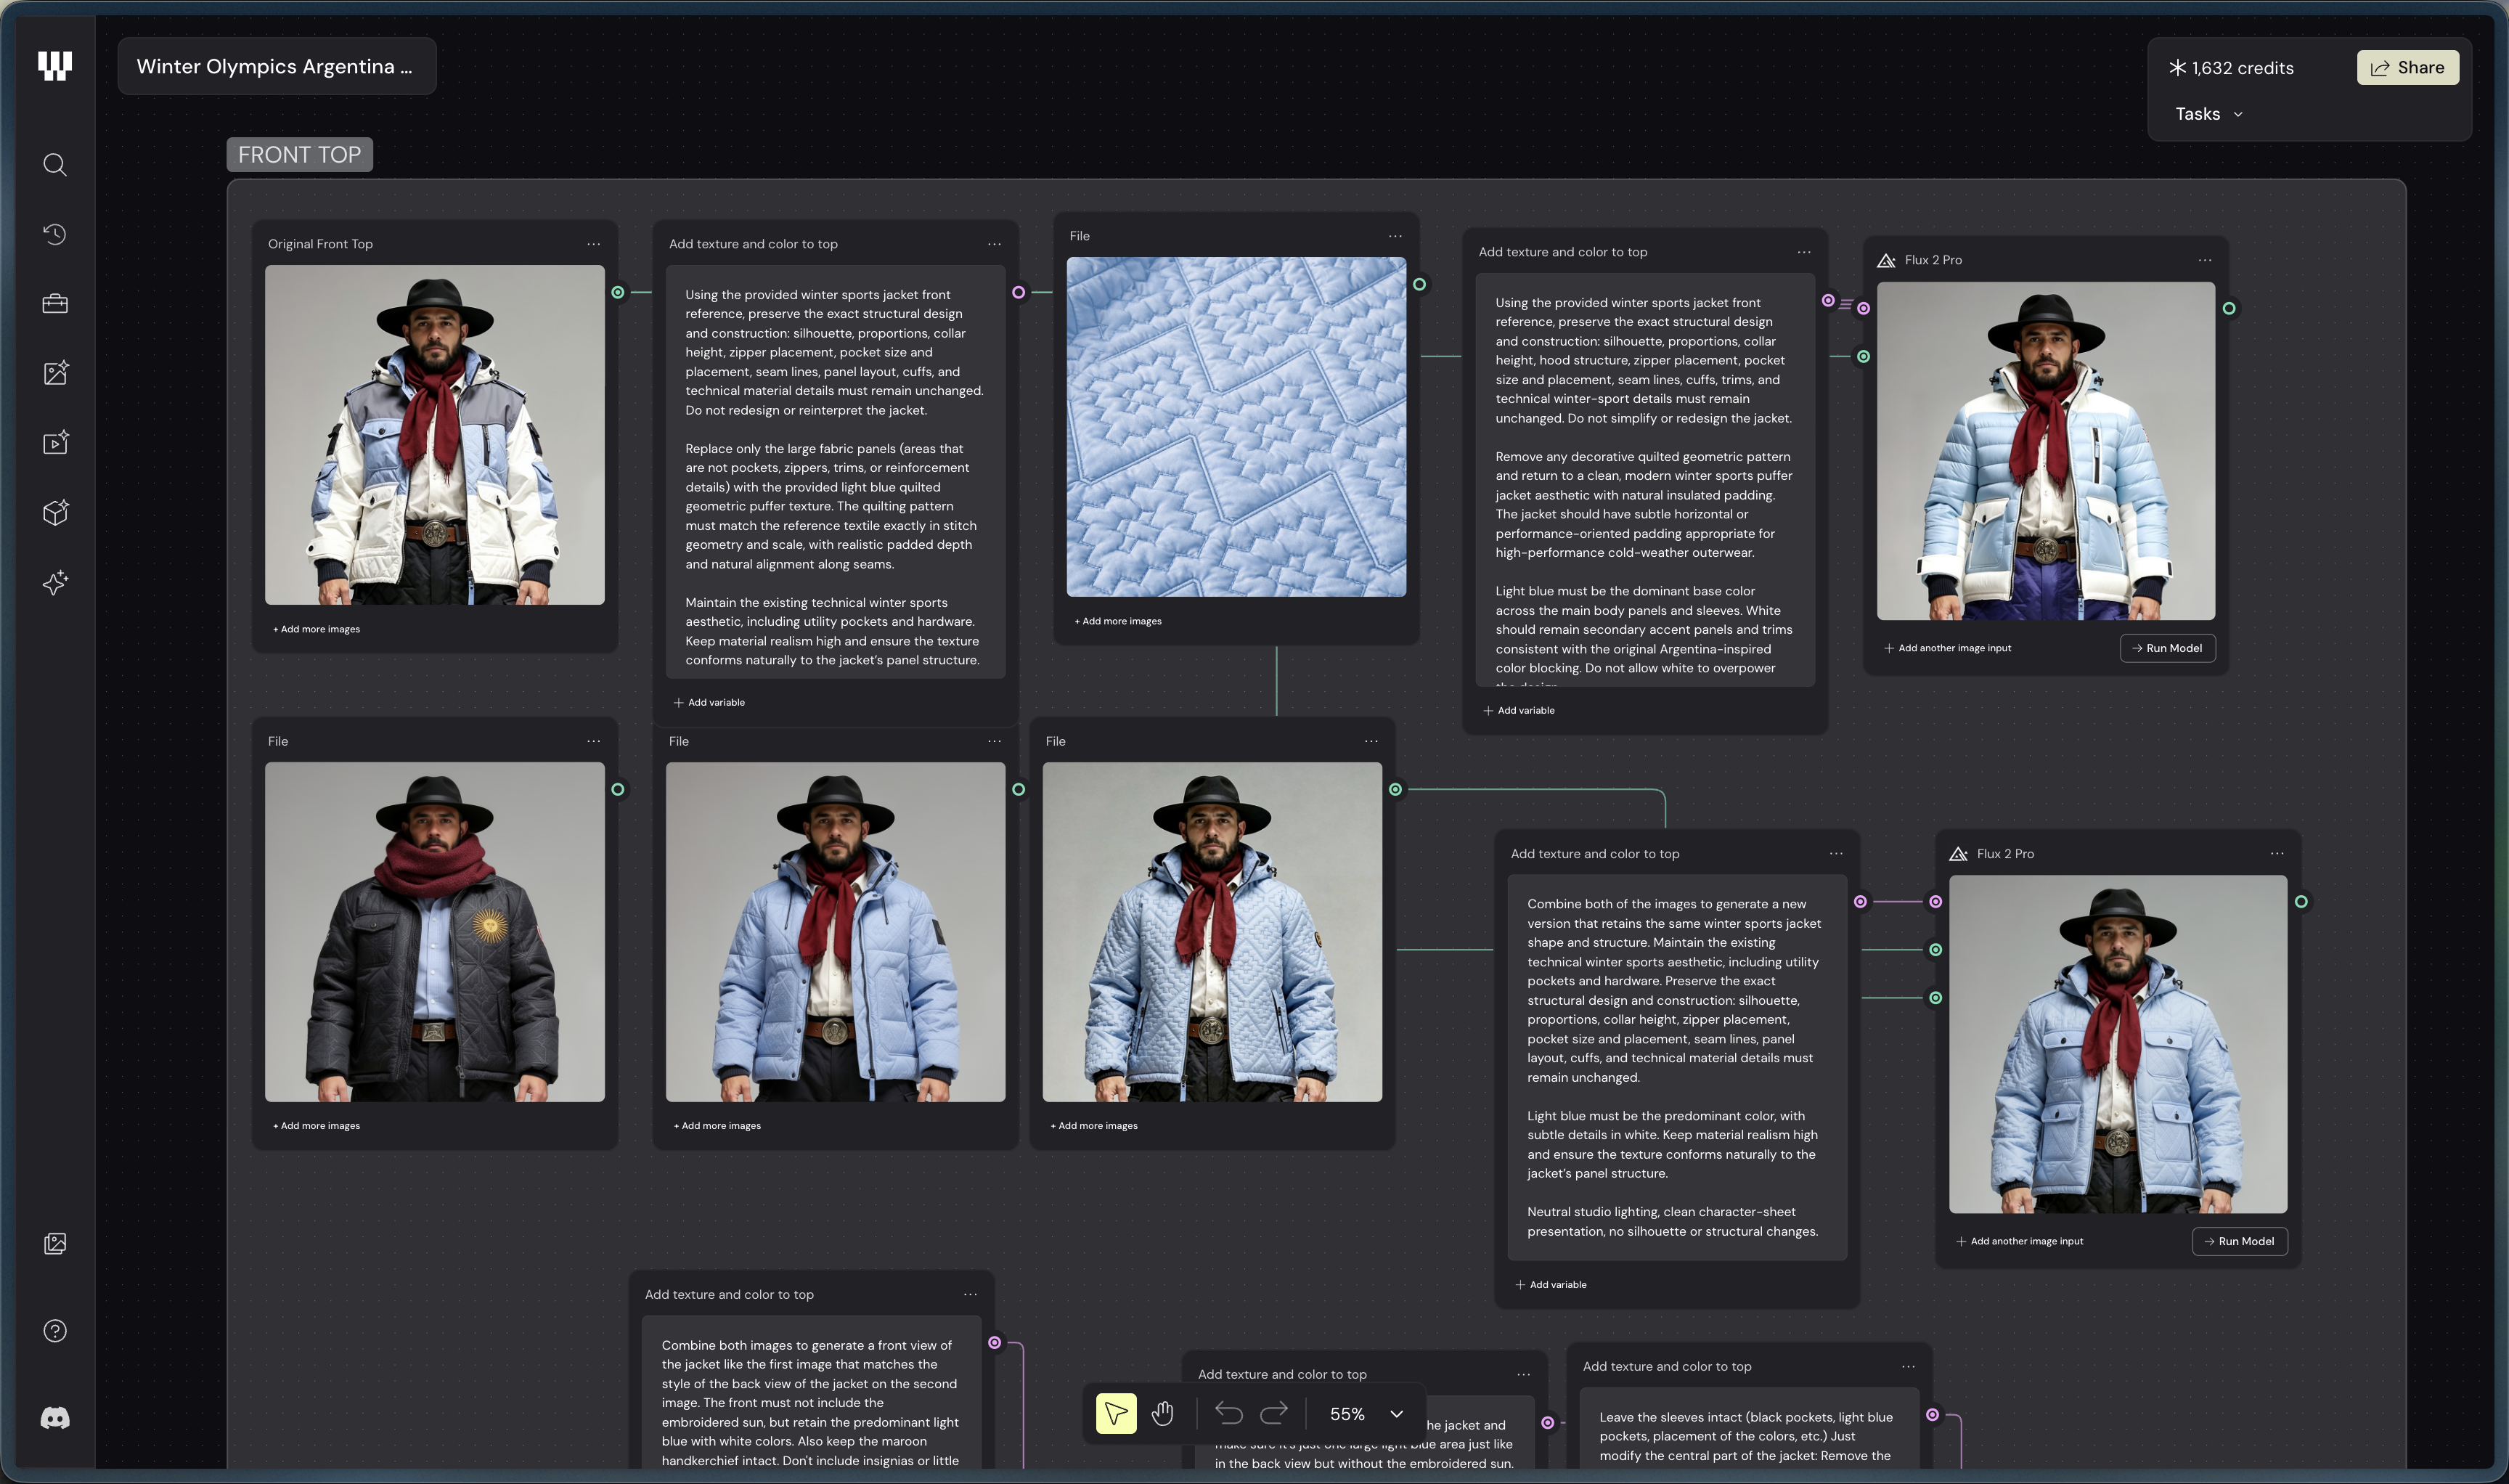Add variable under 'Remove any decorative quilted' prompt
Image resolution: width=2509 pixels, height=1484 pixels.
(x=1519, y=710)
